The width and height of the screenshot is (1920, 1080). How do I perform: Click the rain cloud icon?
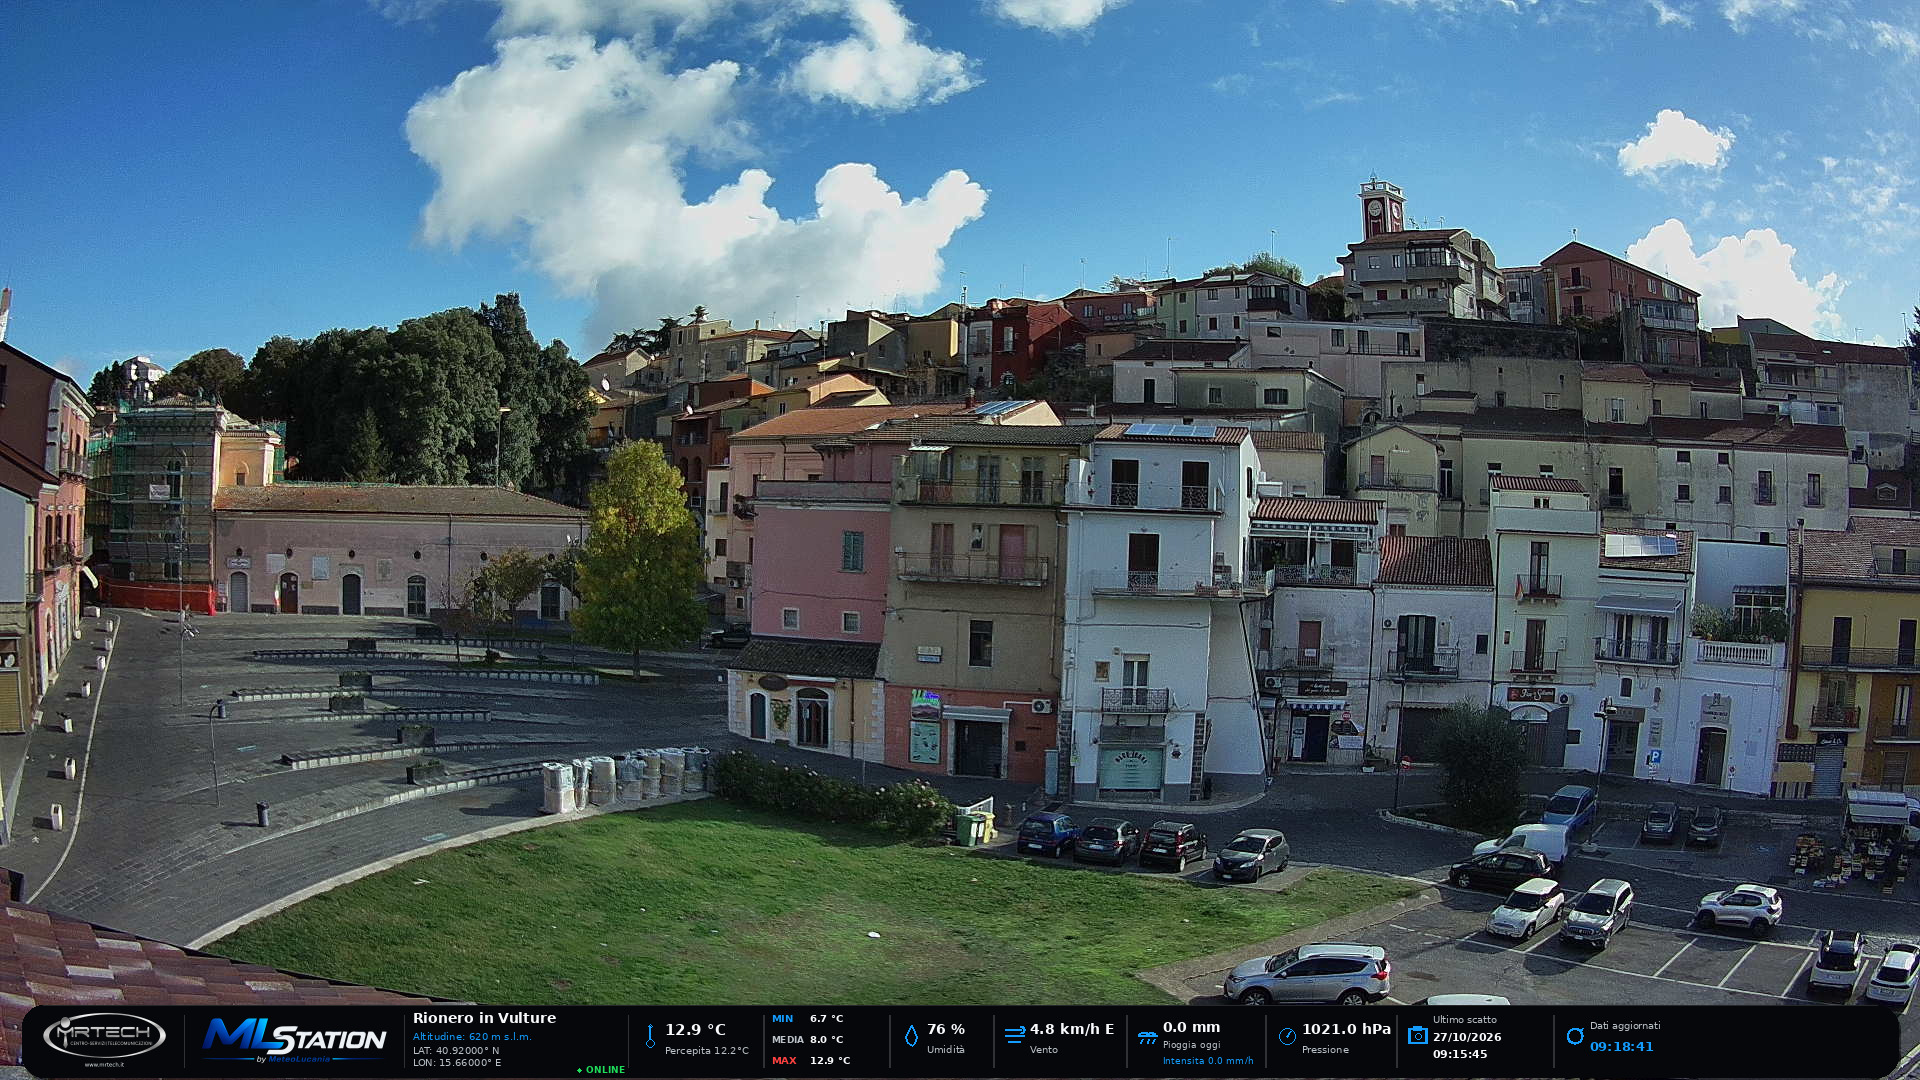coord(1147,1038)
